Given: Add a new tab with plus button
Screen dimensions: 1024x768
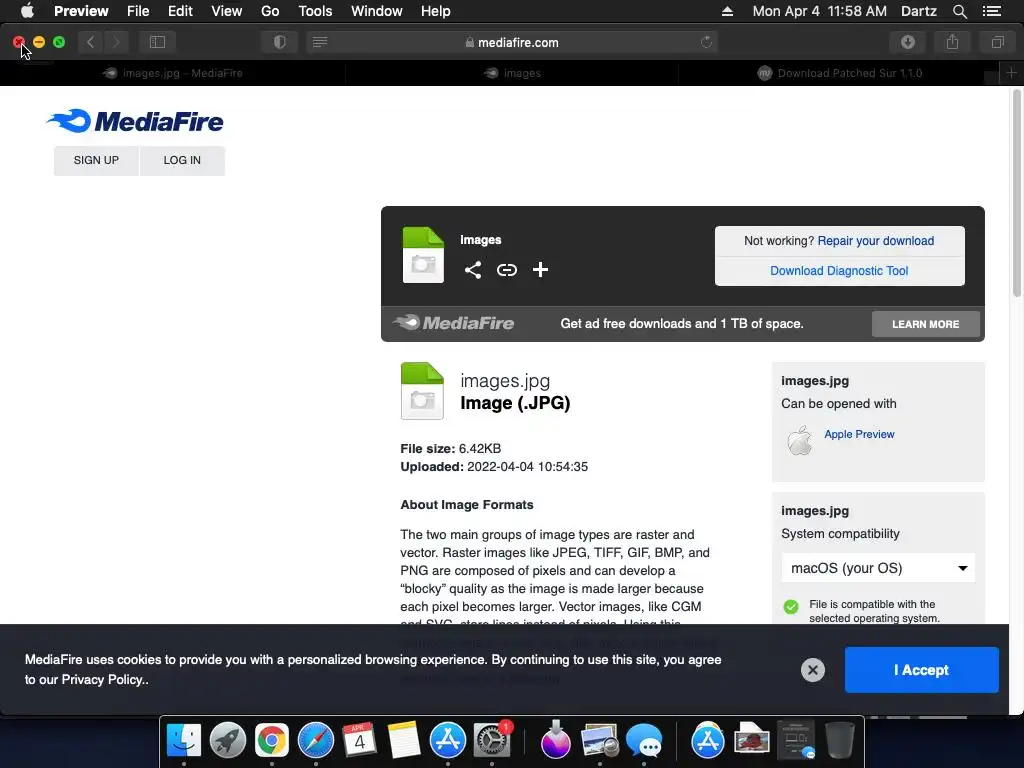Looking at the screenshot, I should pos(1011,73).
